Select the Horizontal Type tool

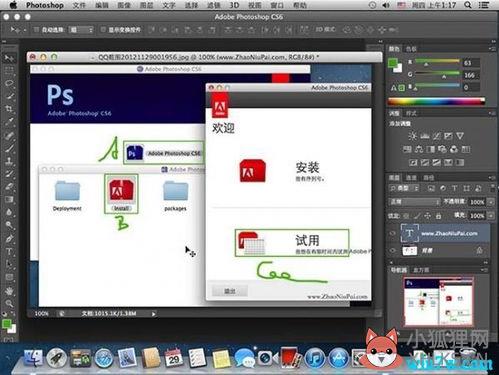pyautogui.click(x=9, y=252)
